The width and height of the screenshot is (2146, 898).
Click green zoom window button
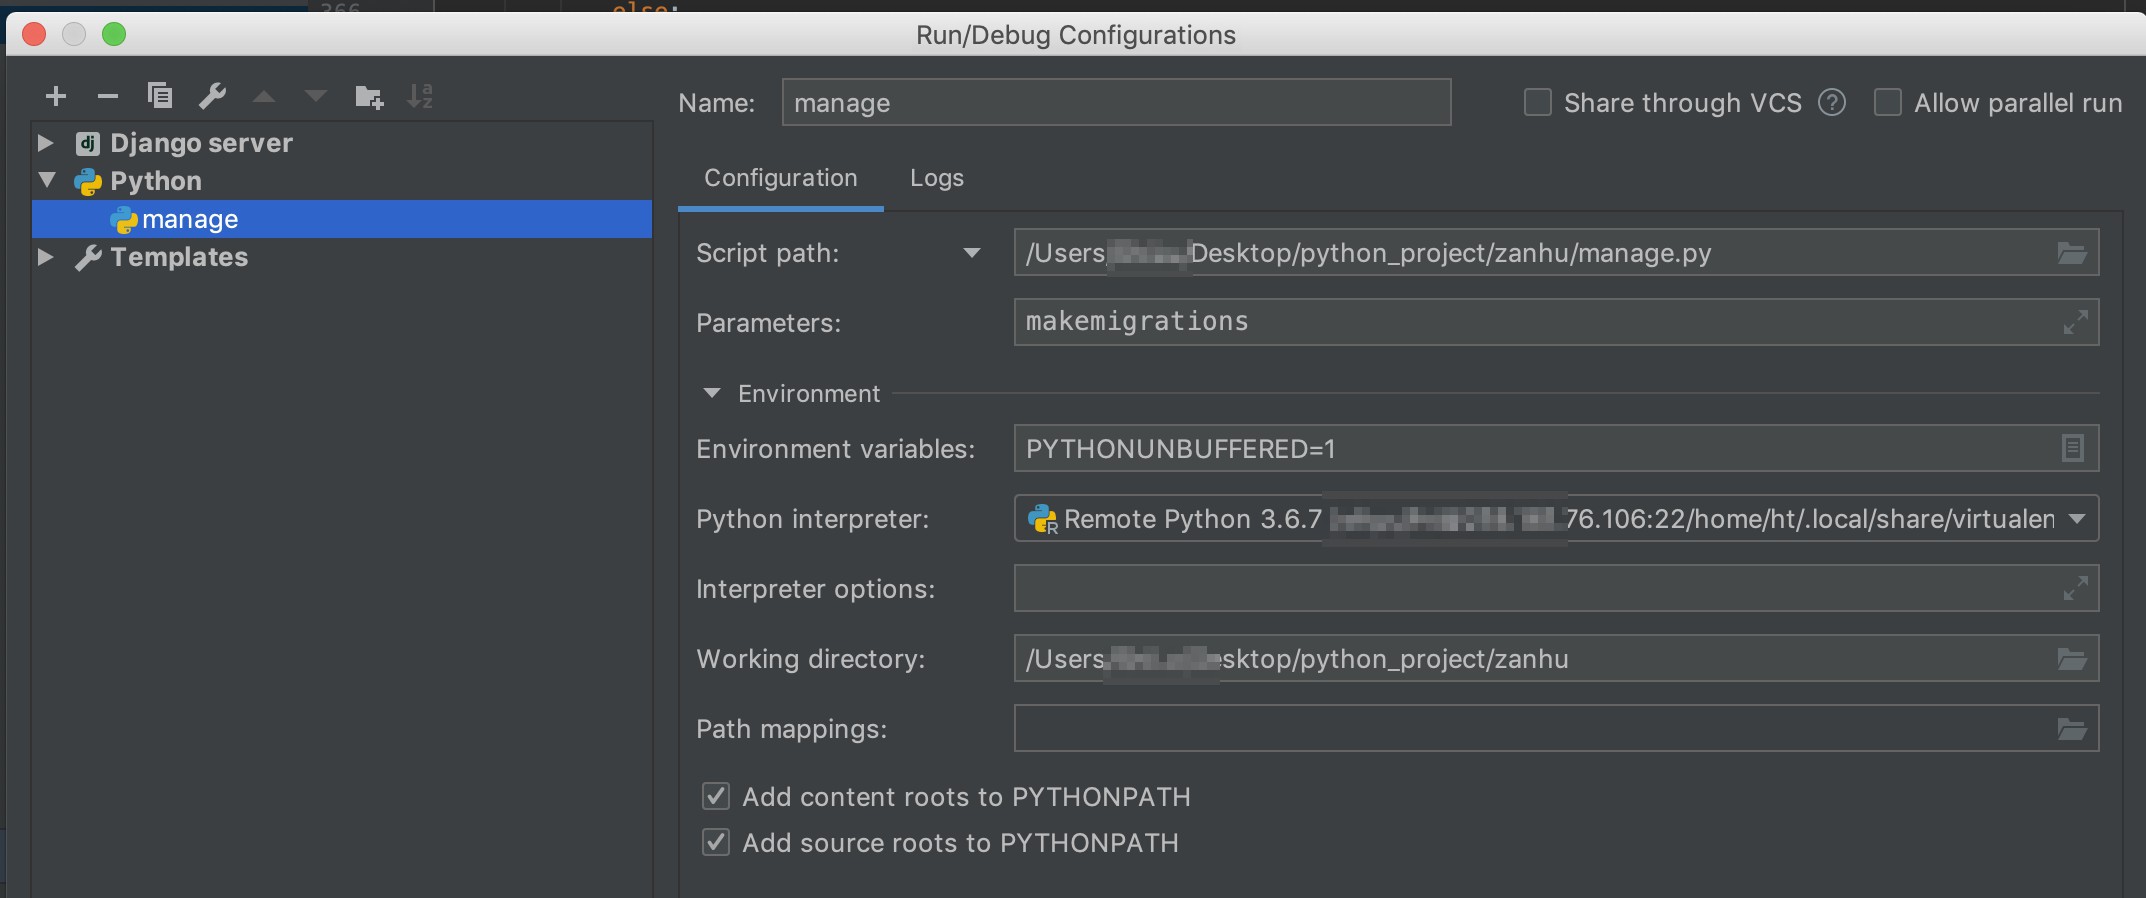pyautogui.click(x=114, y=34)
